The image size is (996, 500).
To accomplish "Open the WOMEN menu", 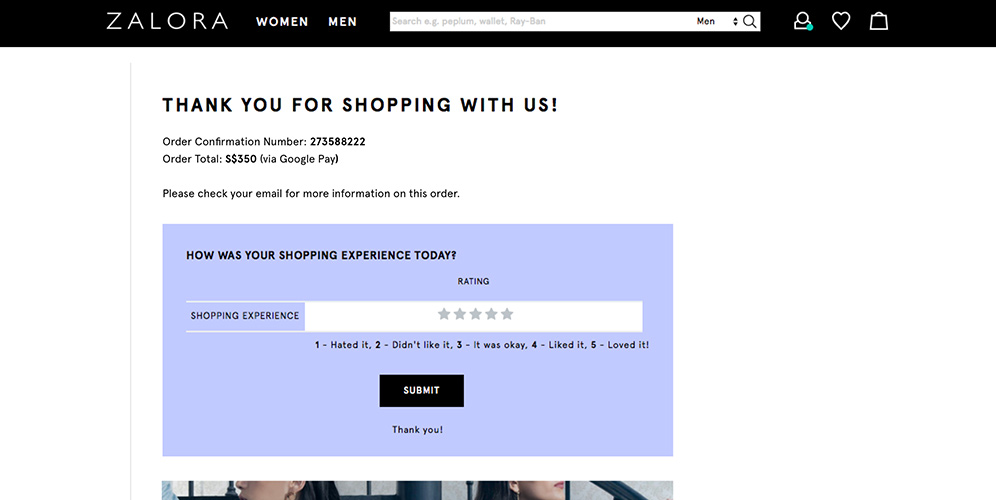I will [282, 22].
